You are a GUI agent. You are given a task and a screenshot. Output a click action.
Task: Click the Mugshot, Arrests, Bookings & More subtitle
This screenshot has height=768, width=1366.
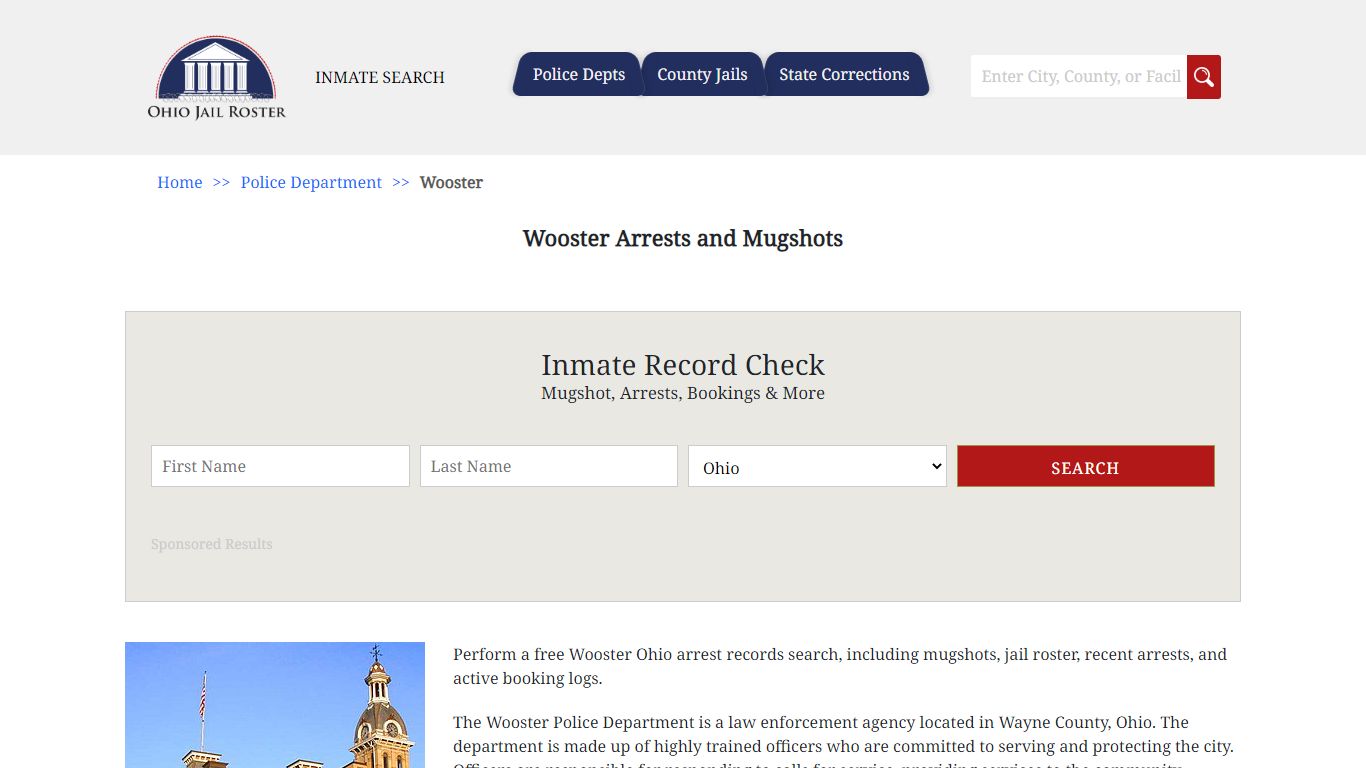point(683,393)
